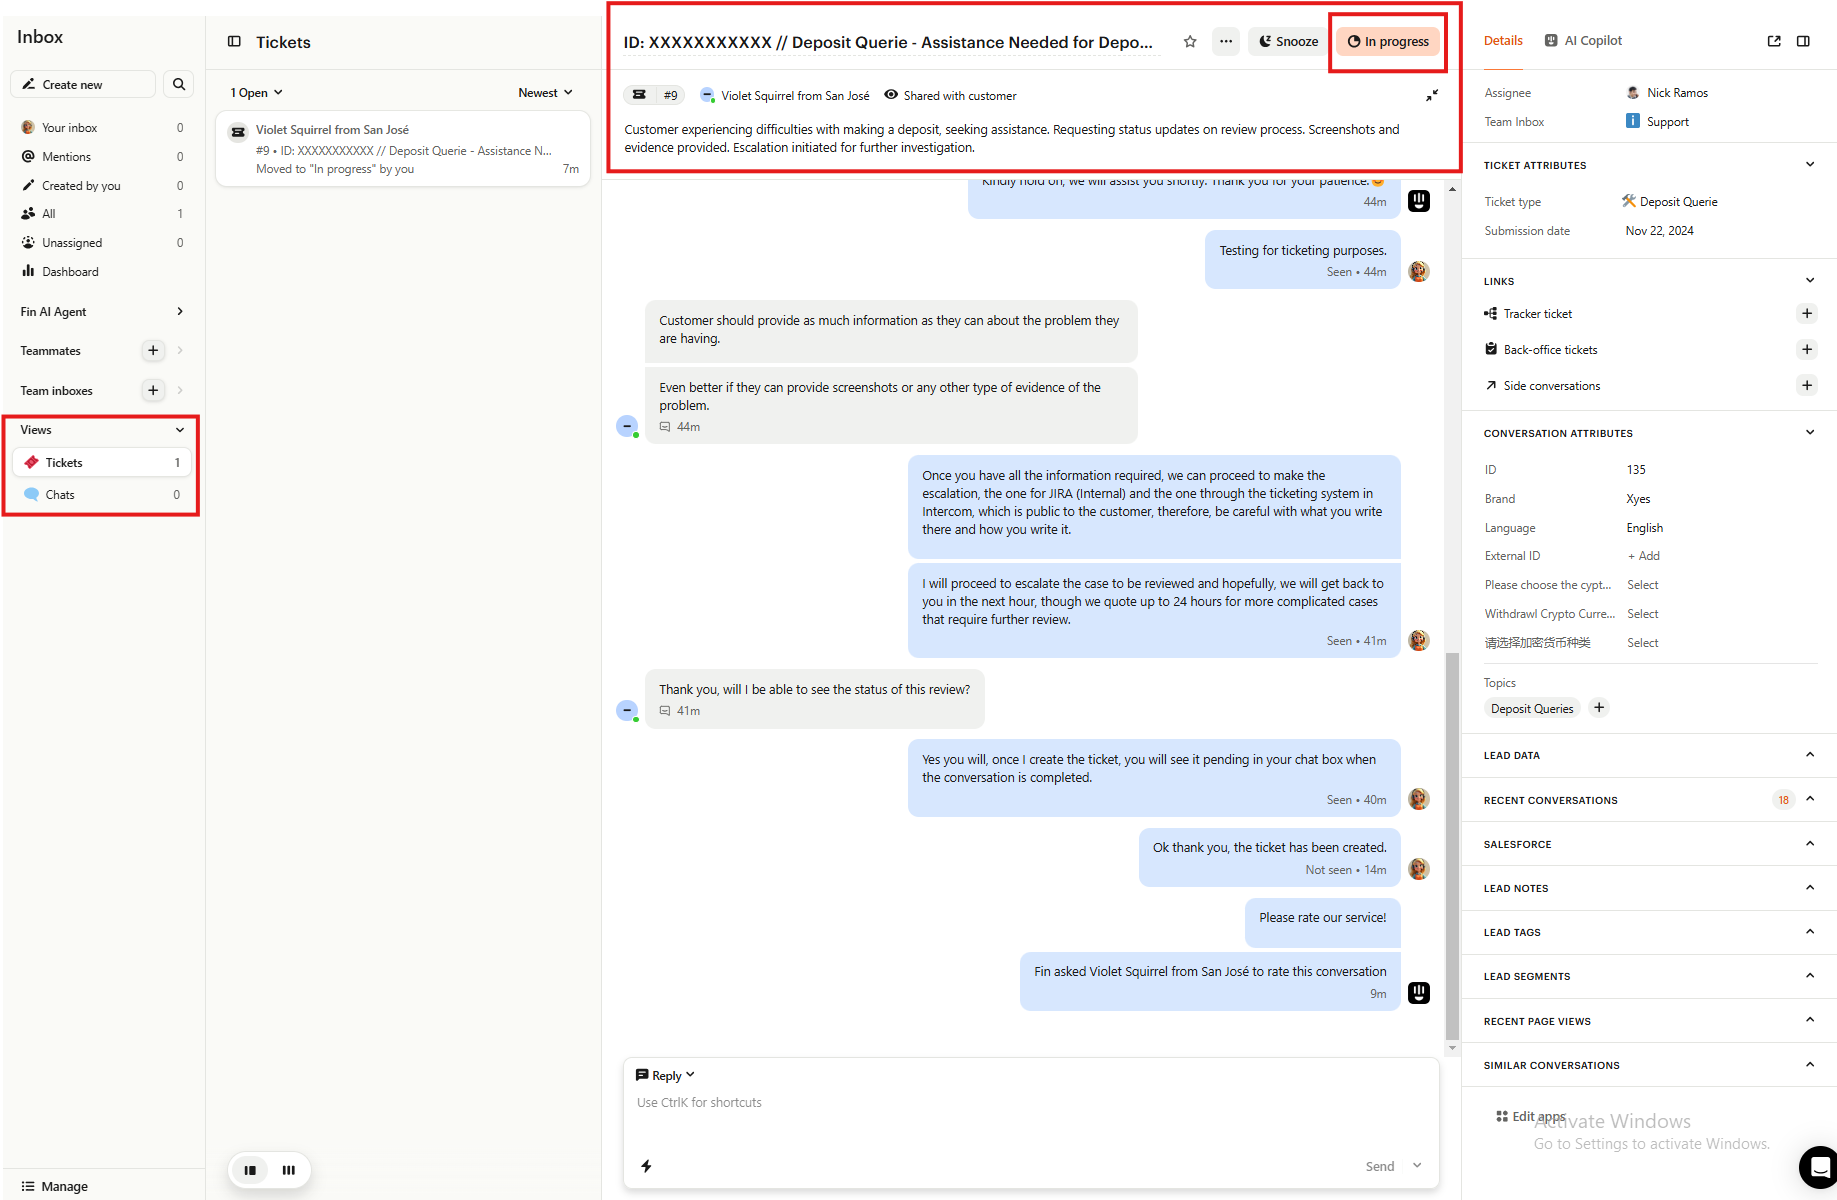Switch to the AI Copilot tab
Image resolution: width=1837 pixels, height=1200 pixels.
(1583, 41)
